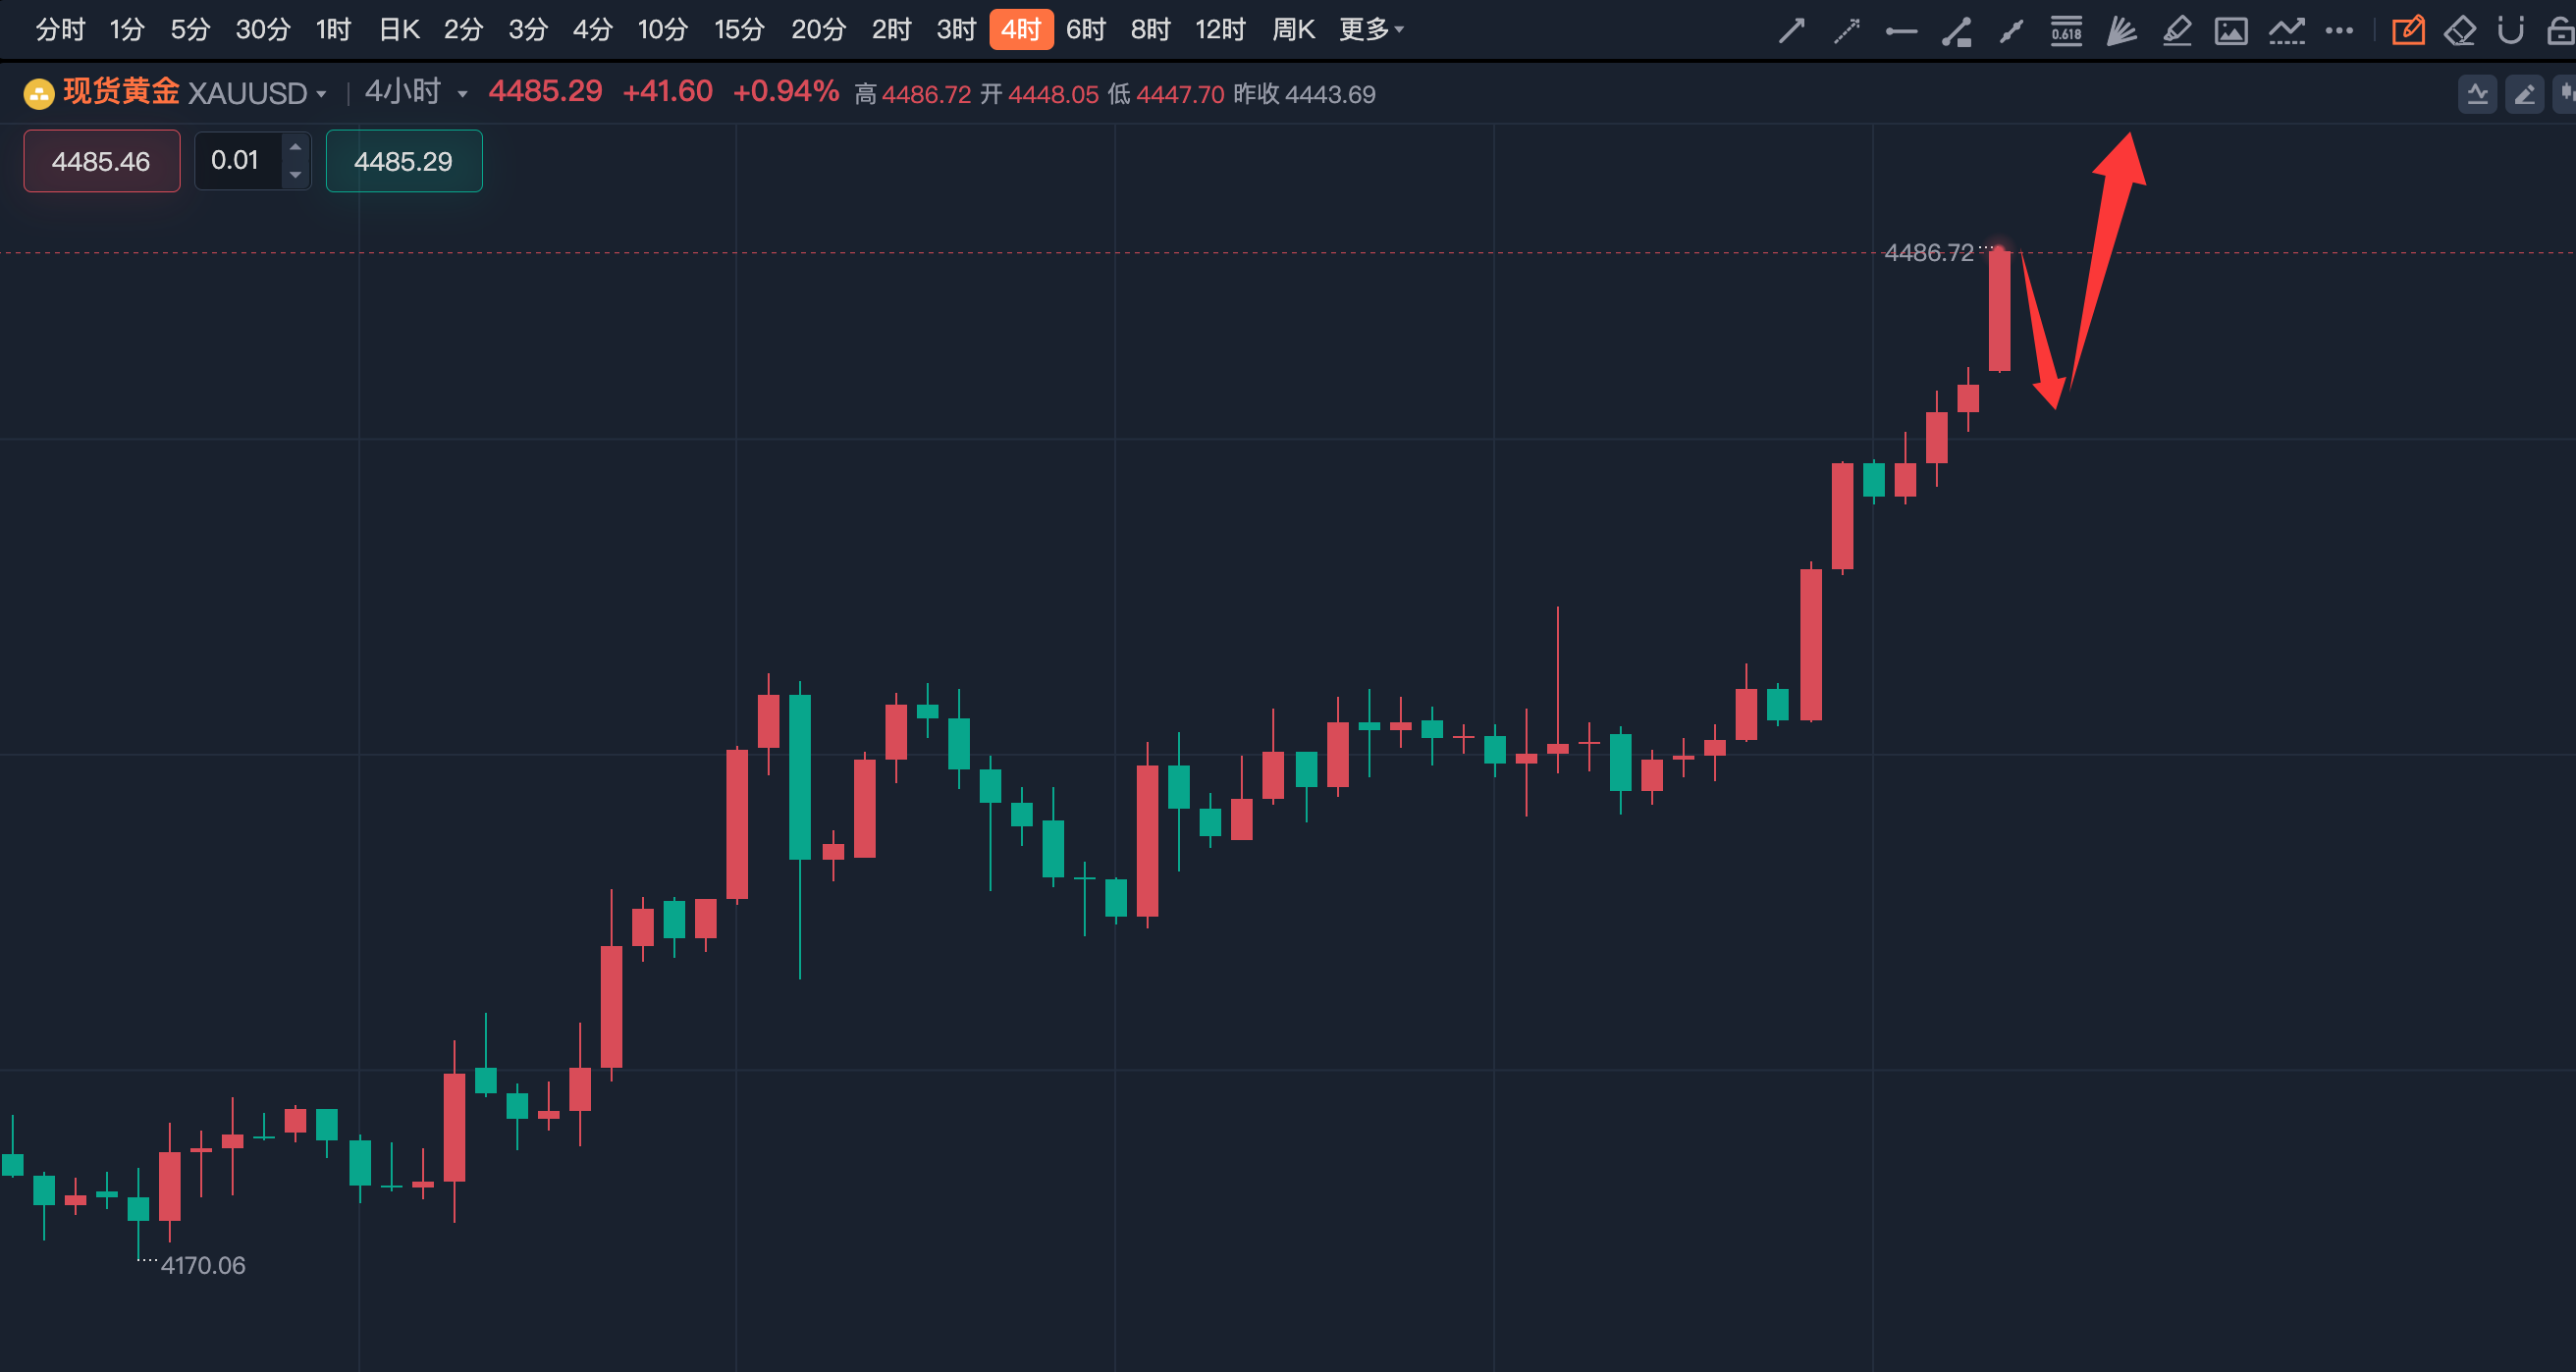The width and height of the screenshot is (2576, 1372).
Task: Select the solid arrow drawing tool
Action: coord(1791,31)
